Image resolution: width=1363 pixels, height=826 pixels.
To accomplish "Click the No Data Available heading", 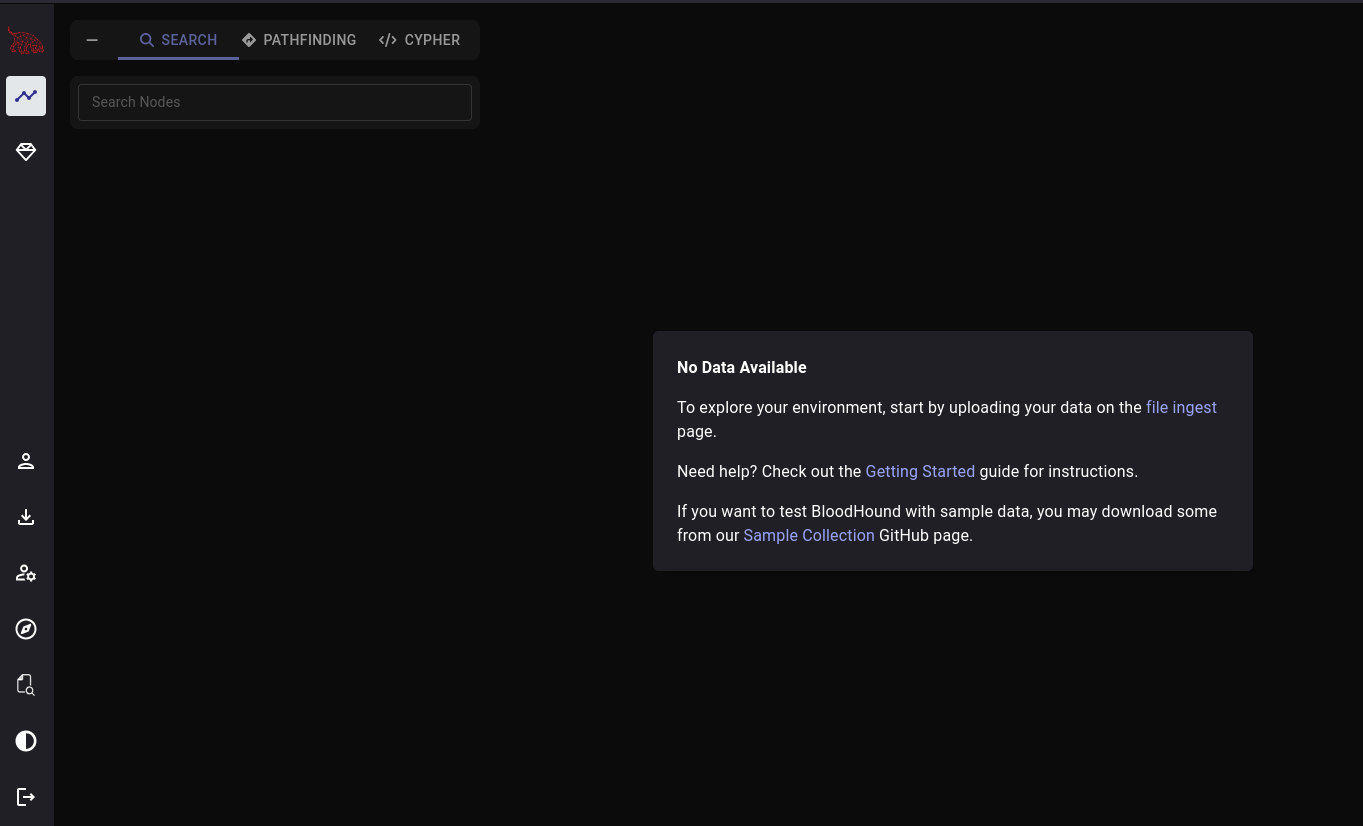I will click(742, 367).
